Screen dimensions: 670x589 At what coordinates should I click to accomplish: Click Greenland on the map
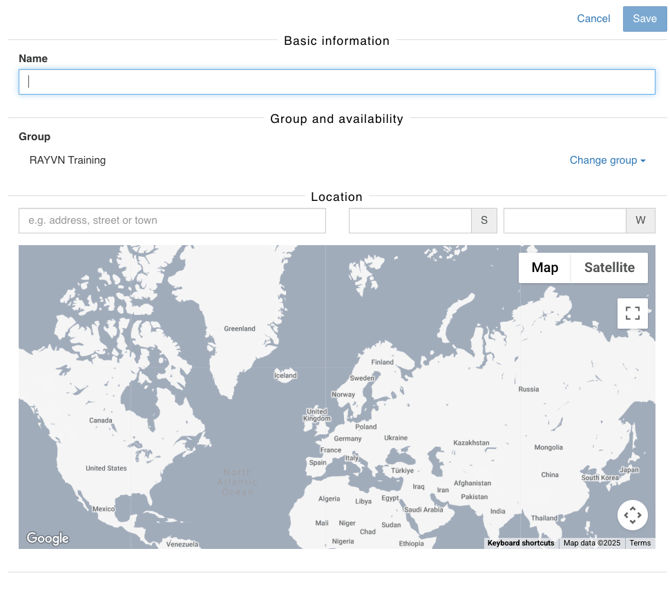coord(239,328)
